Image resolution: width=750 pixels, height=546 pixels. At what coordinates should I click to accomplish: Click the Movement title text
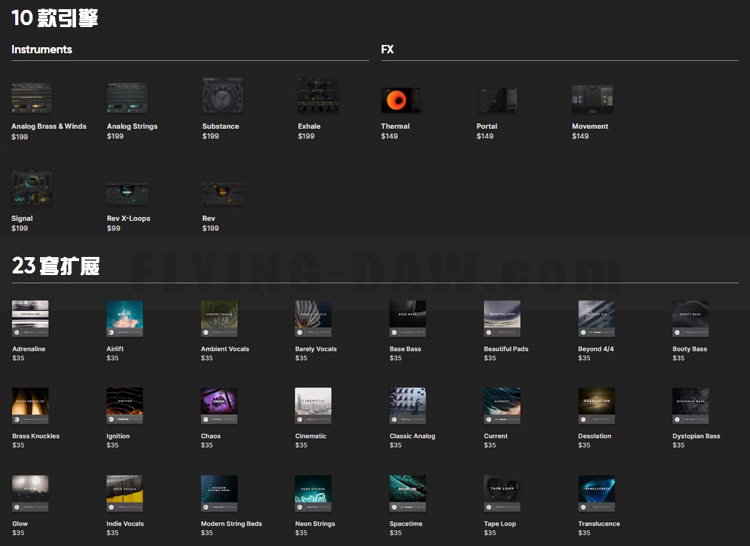point(590,126)
